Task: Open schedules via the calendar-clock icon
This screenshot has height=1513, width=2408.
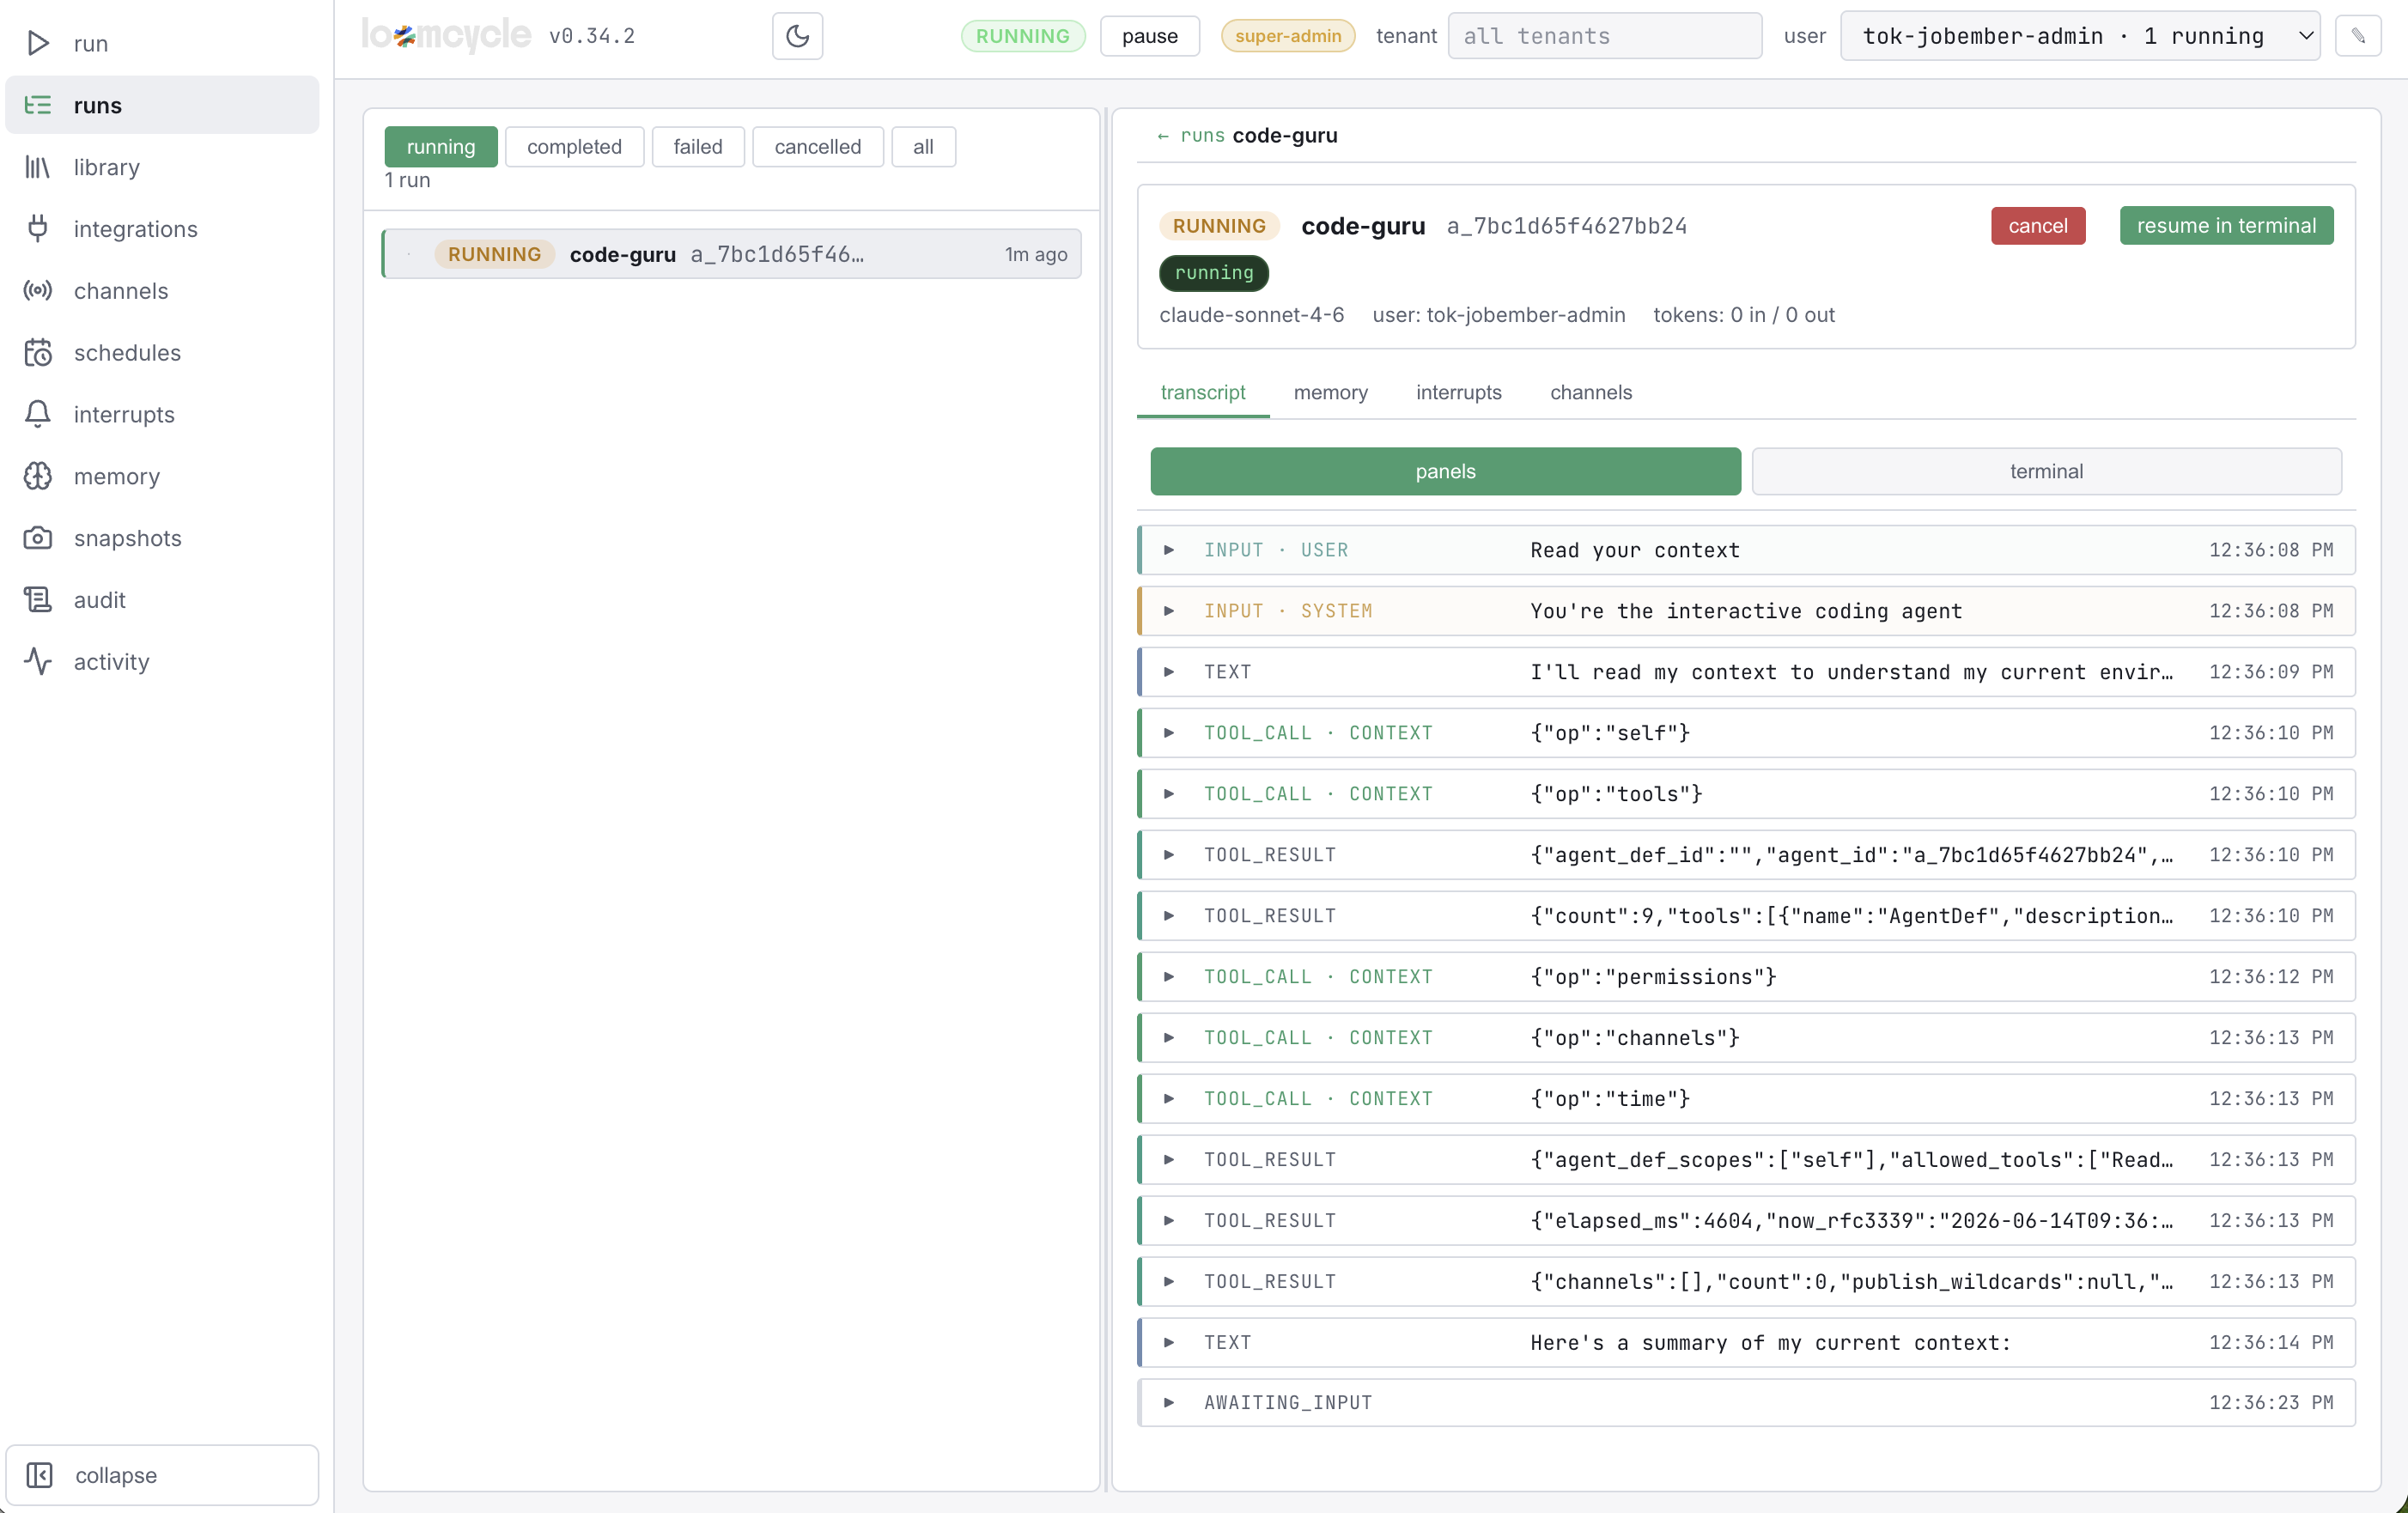Action: click(38, 353)
